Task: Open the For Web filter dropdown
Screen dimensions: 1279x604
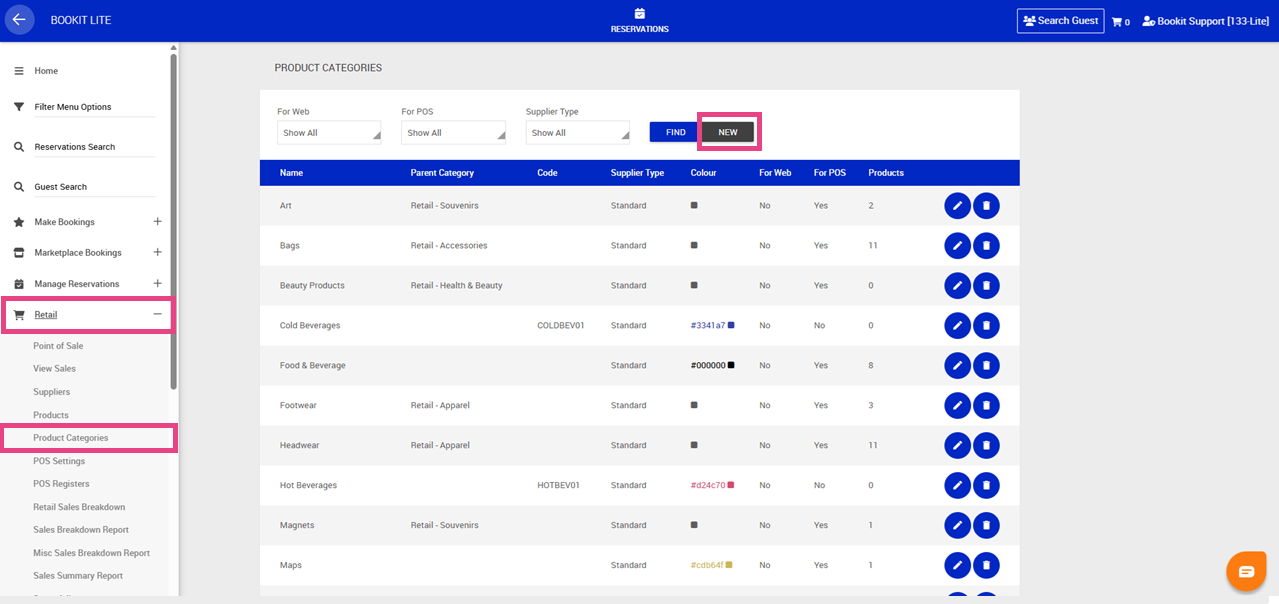Action: coord(329,133)
